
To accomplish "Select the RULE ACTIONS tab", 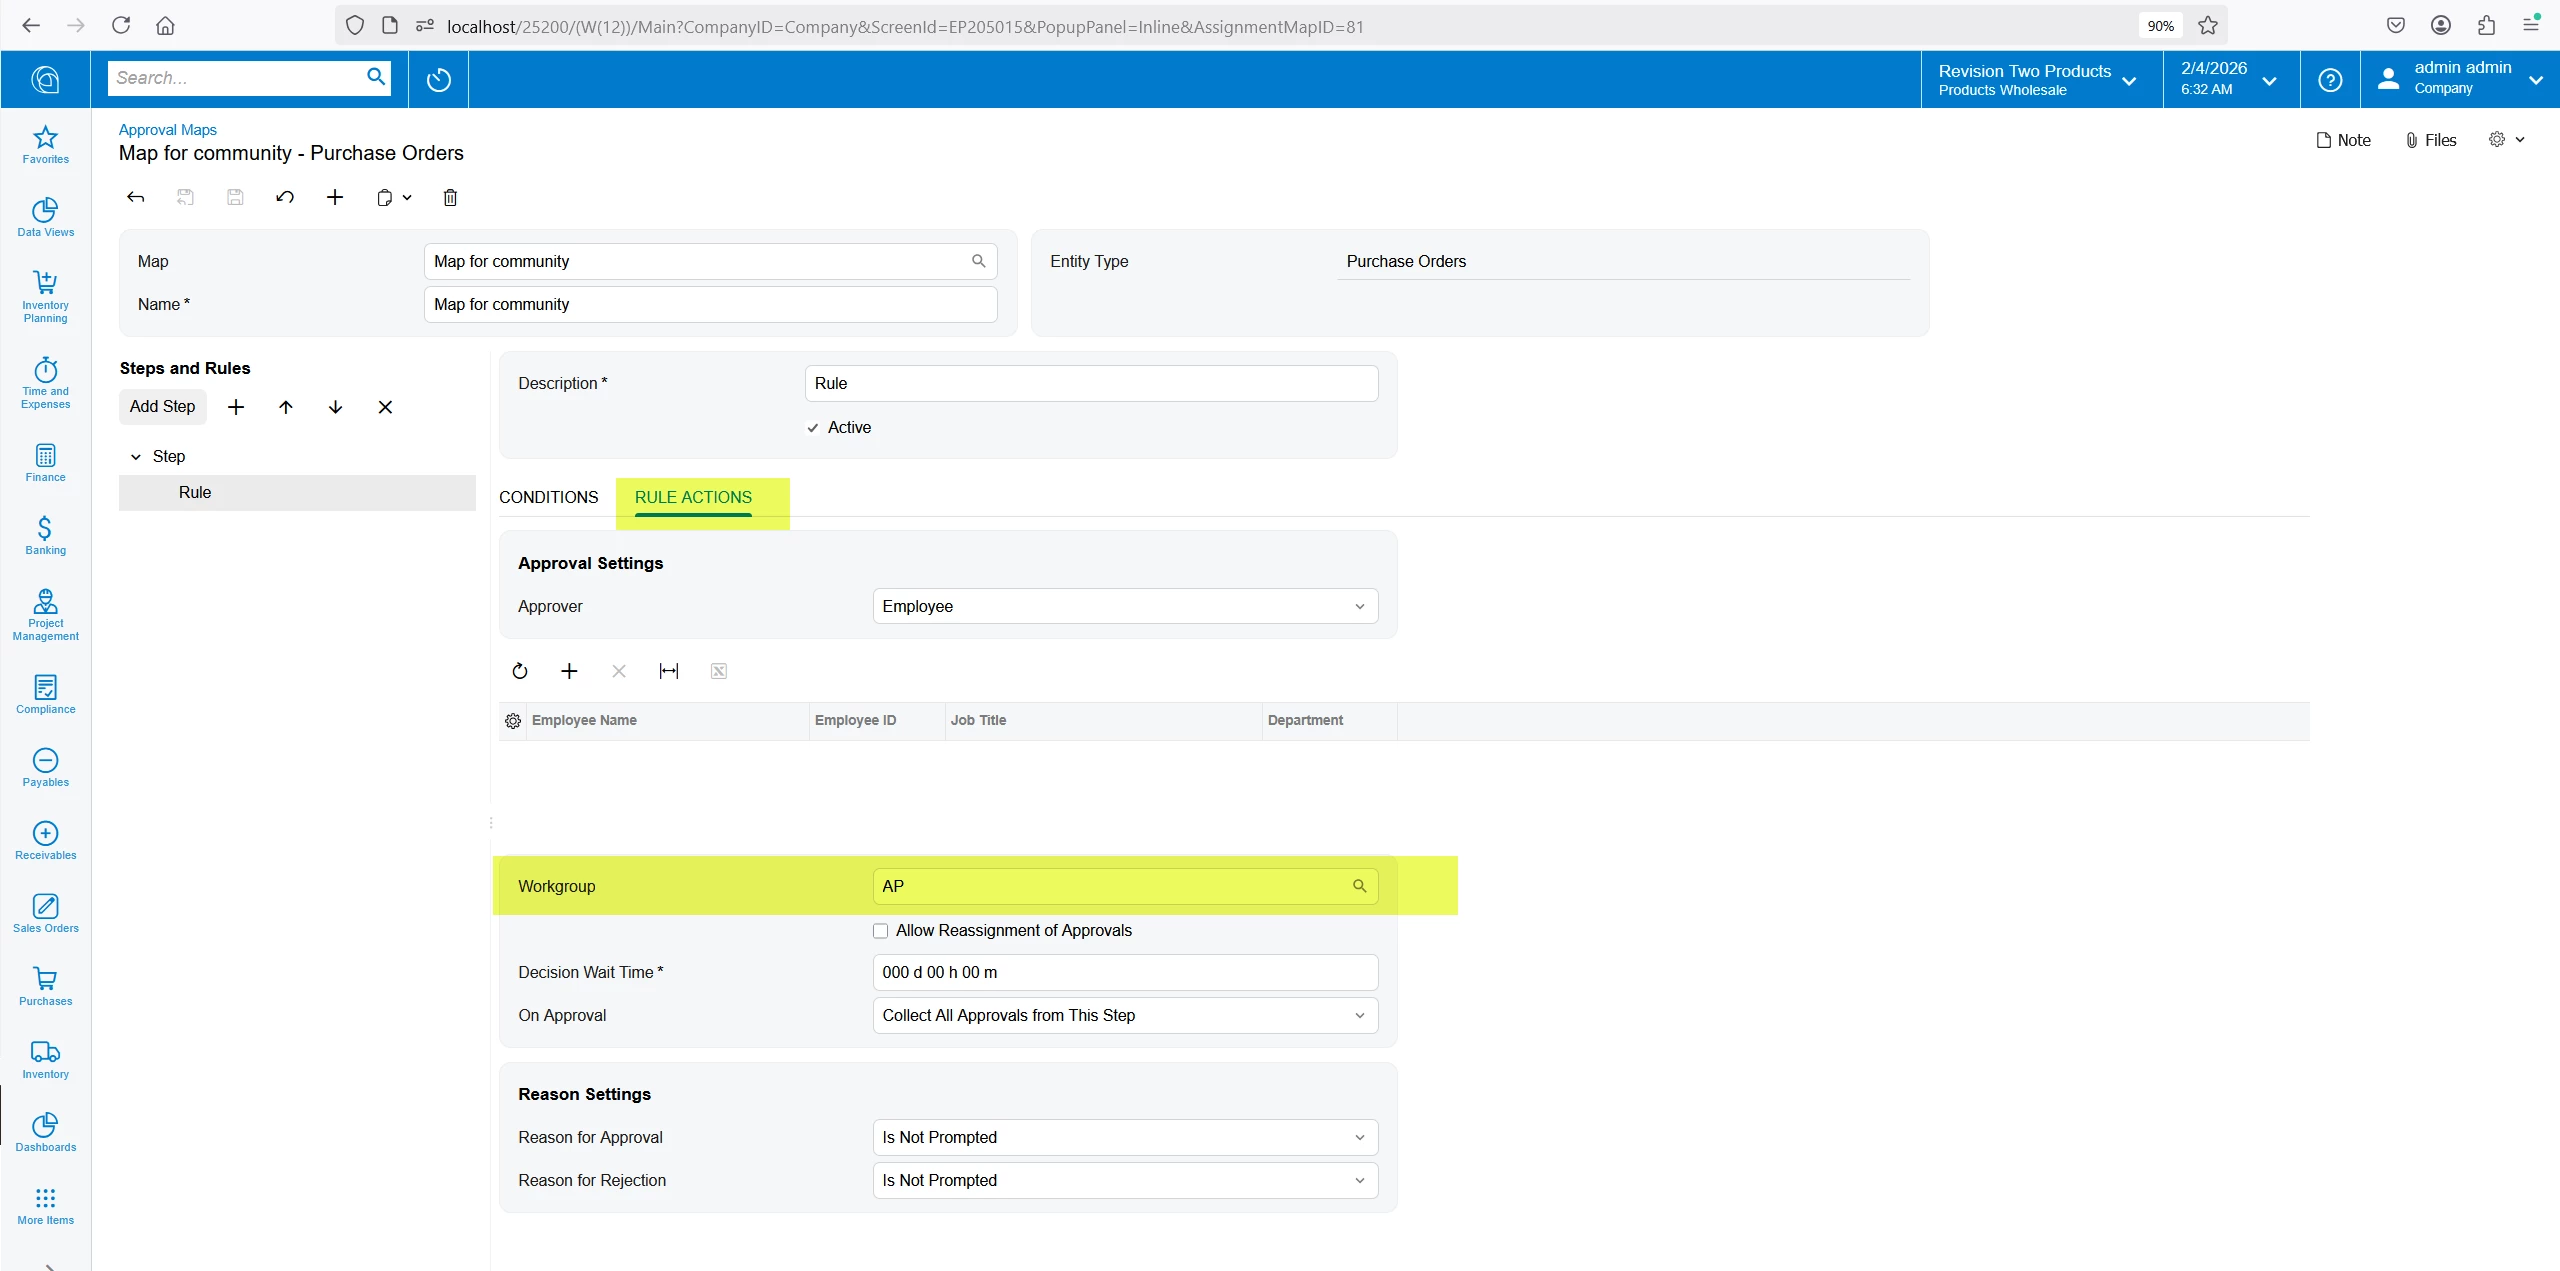I will [x=693, y=497].
